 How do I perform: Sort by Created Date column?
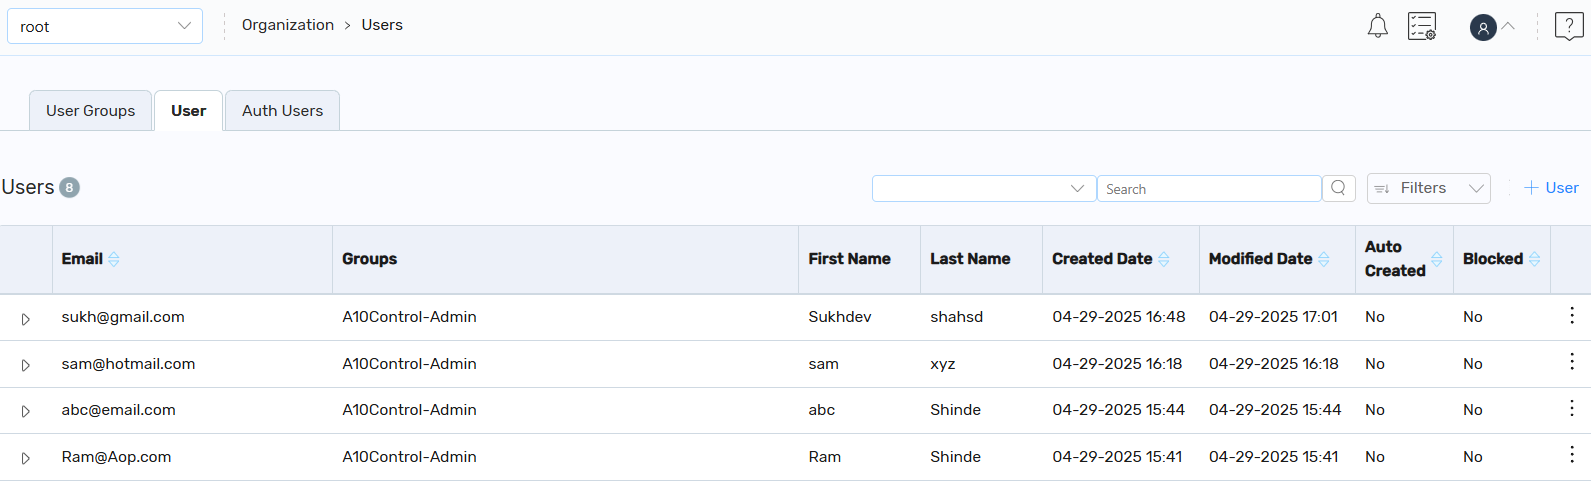tap(1164, 259)
